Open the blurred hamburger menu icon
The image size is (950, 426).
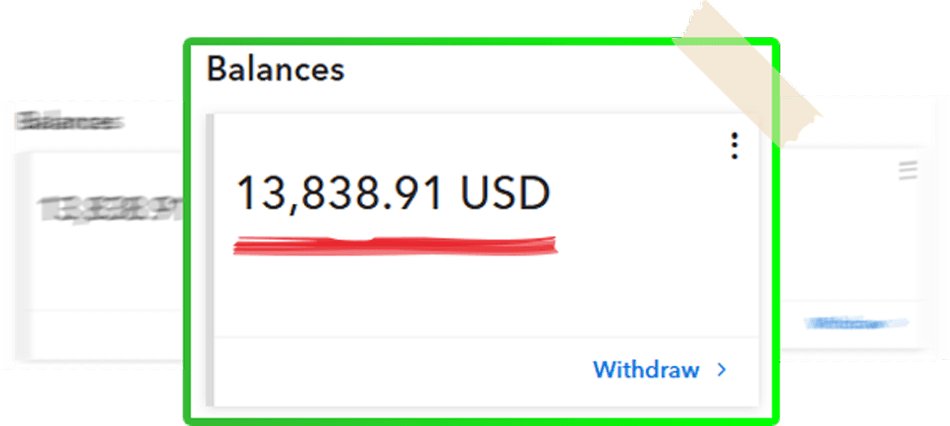(907, 170)
